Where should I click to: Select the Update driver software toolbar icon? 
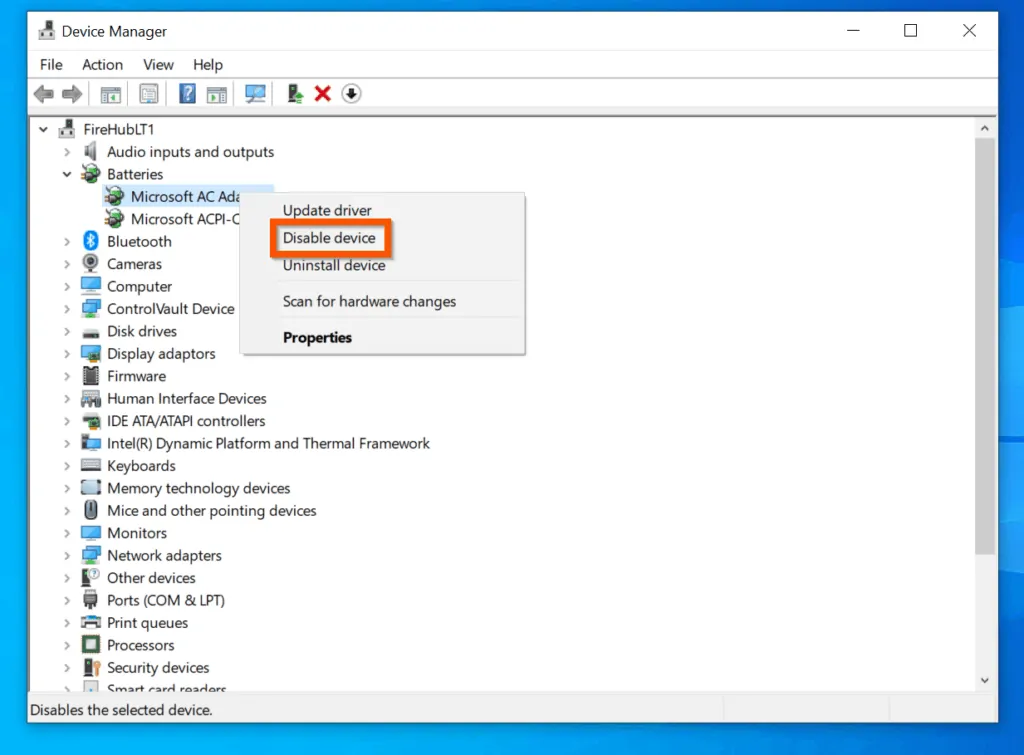coord(294,93)
